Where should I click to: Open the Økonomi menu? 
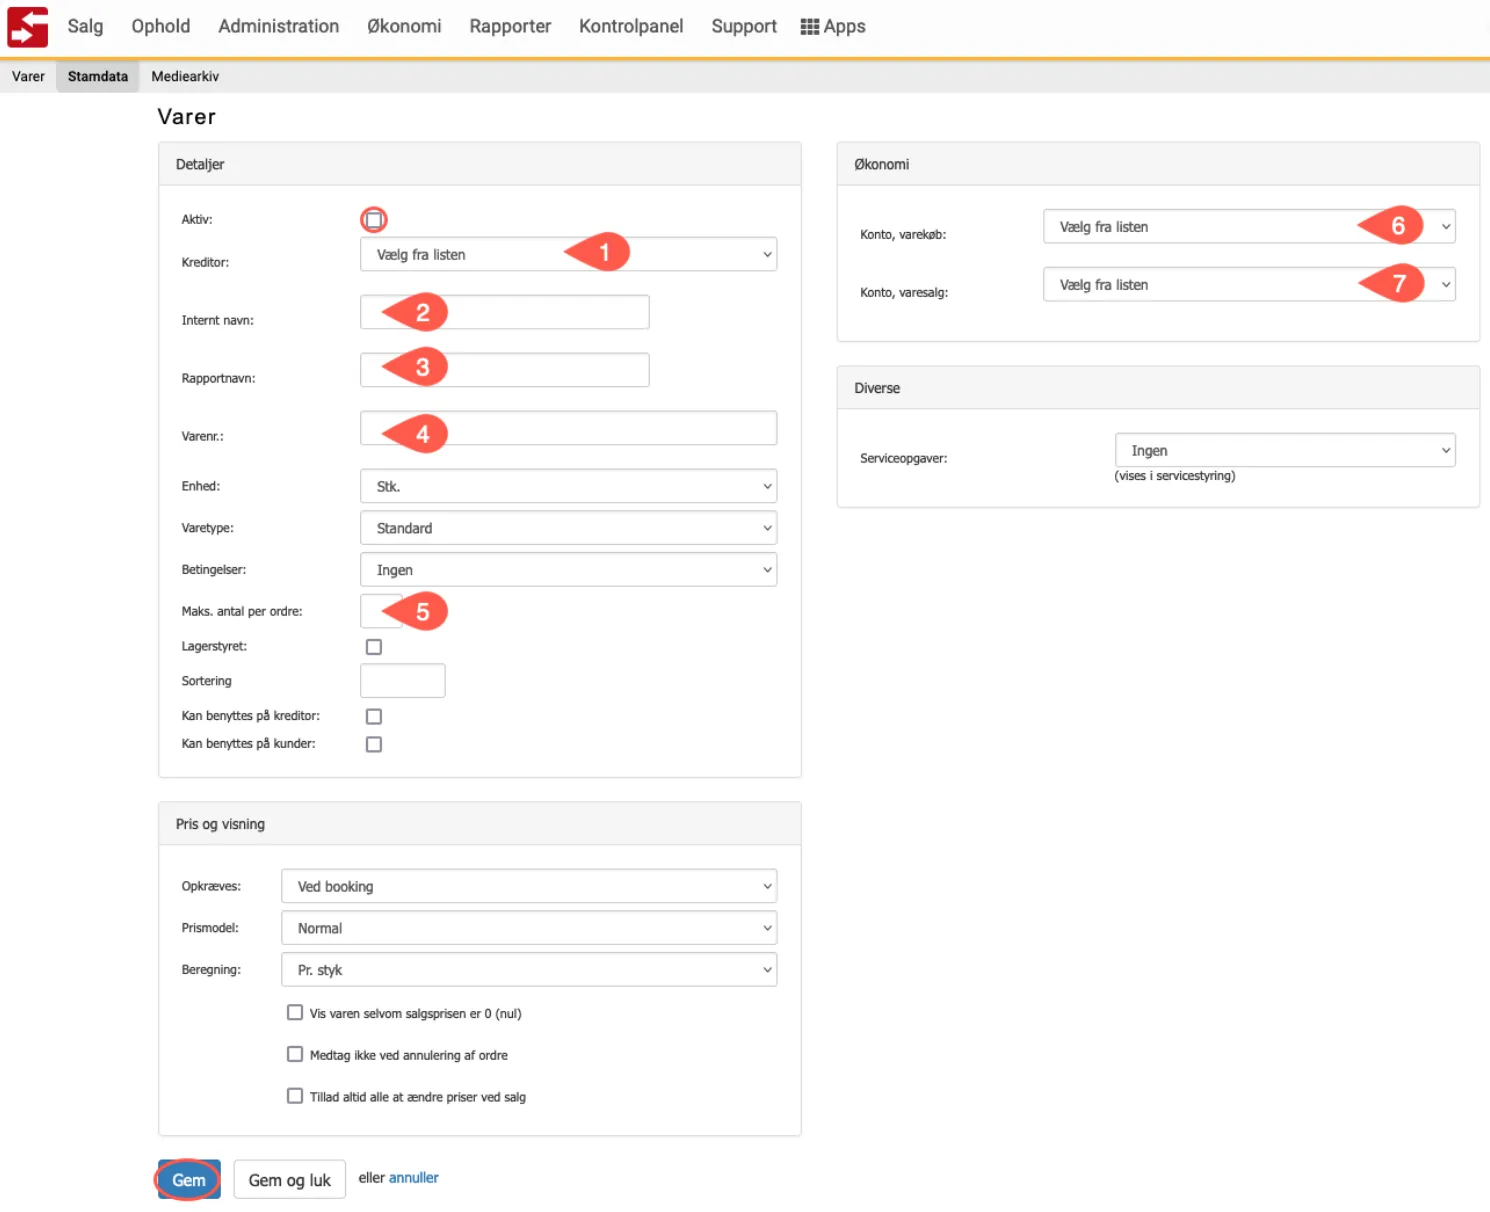404,27
